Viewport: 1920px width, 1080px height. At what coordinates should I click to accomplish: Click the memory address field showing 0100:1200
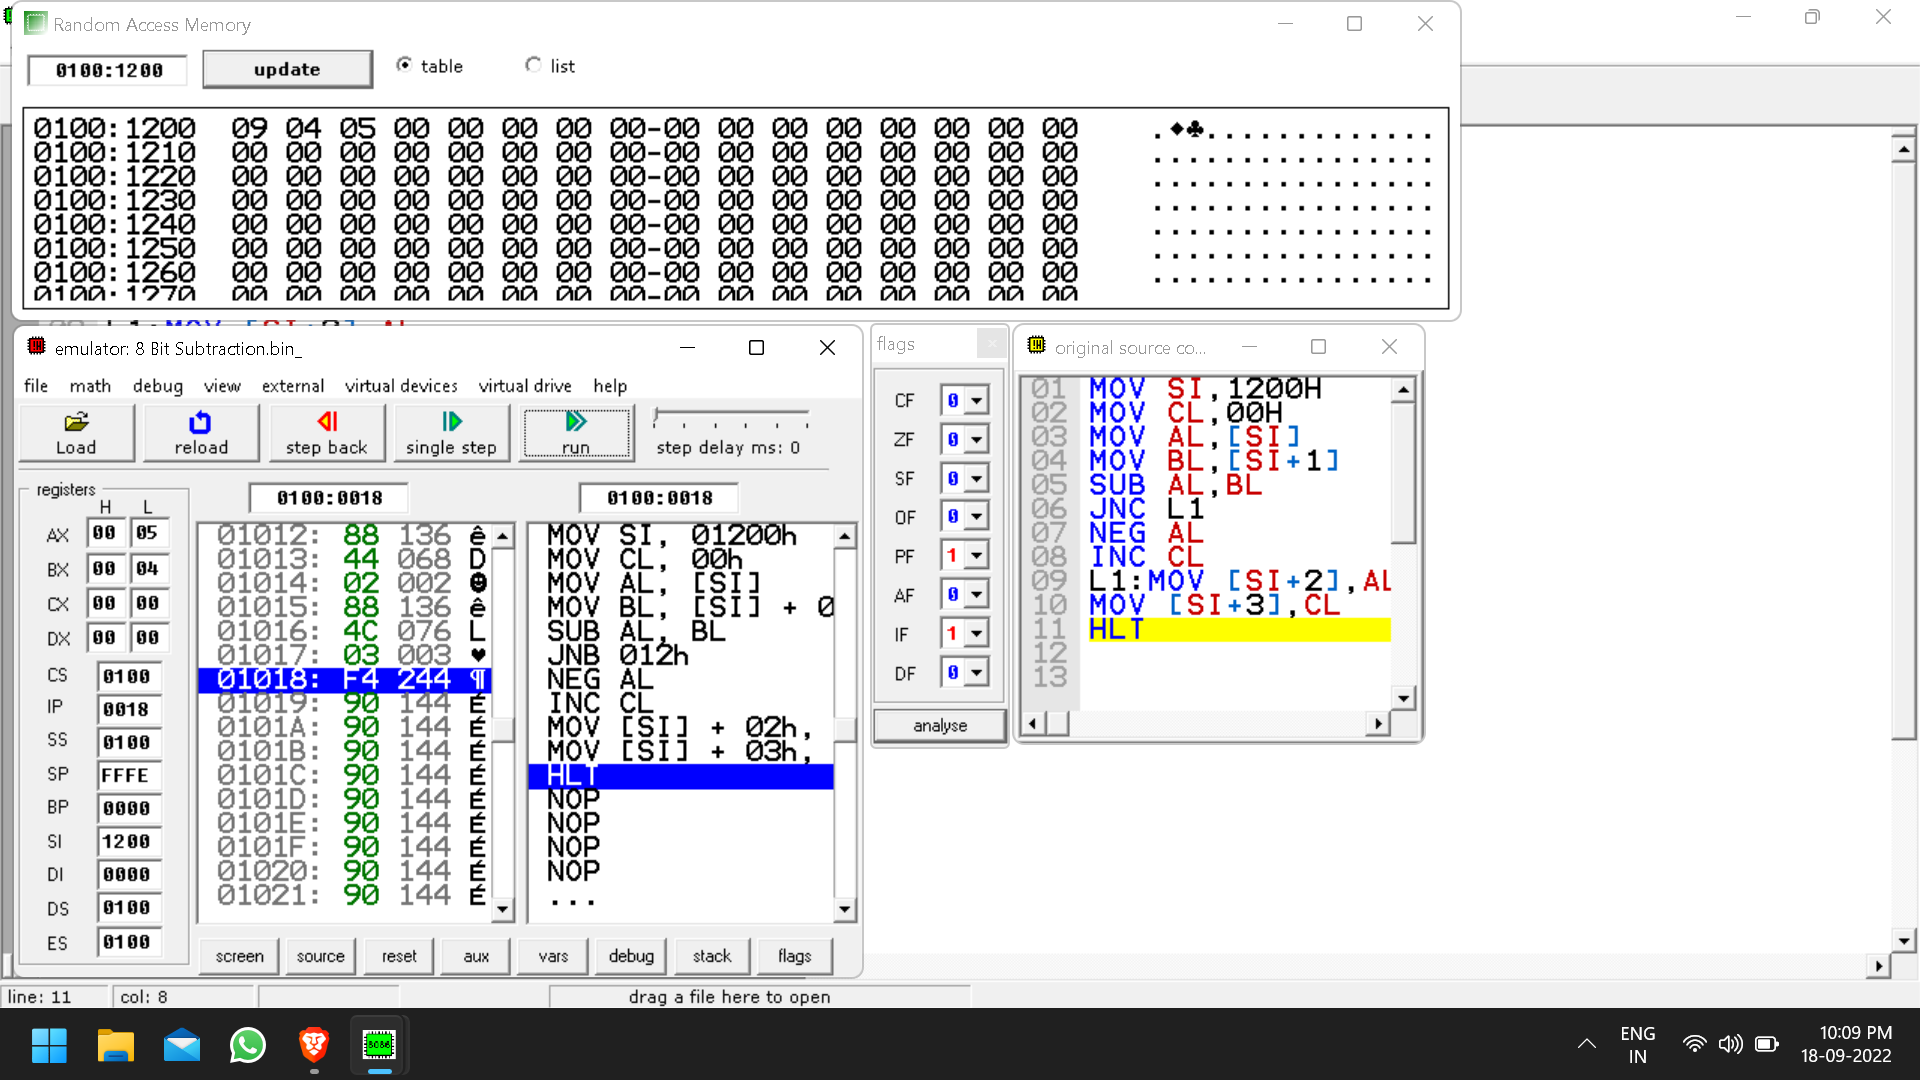[x=107, y=69]
